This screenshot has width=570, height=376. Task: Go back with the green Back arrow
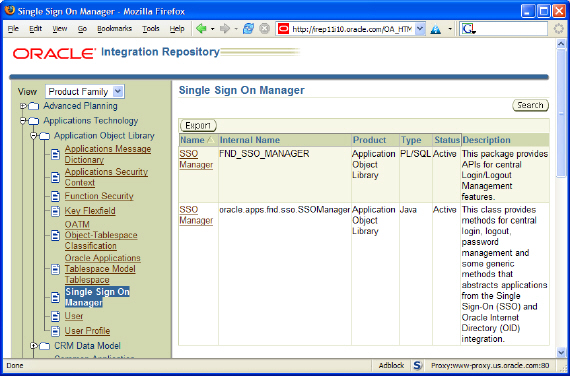[x=201, y=28]
